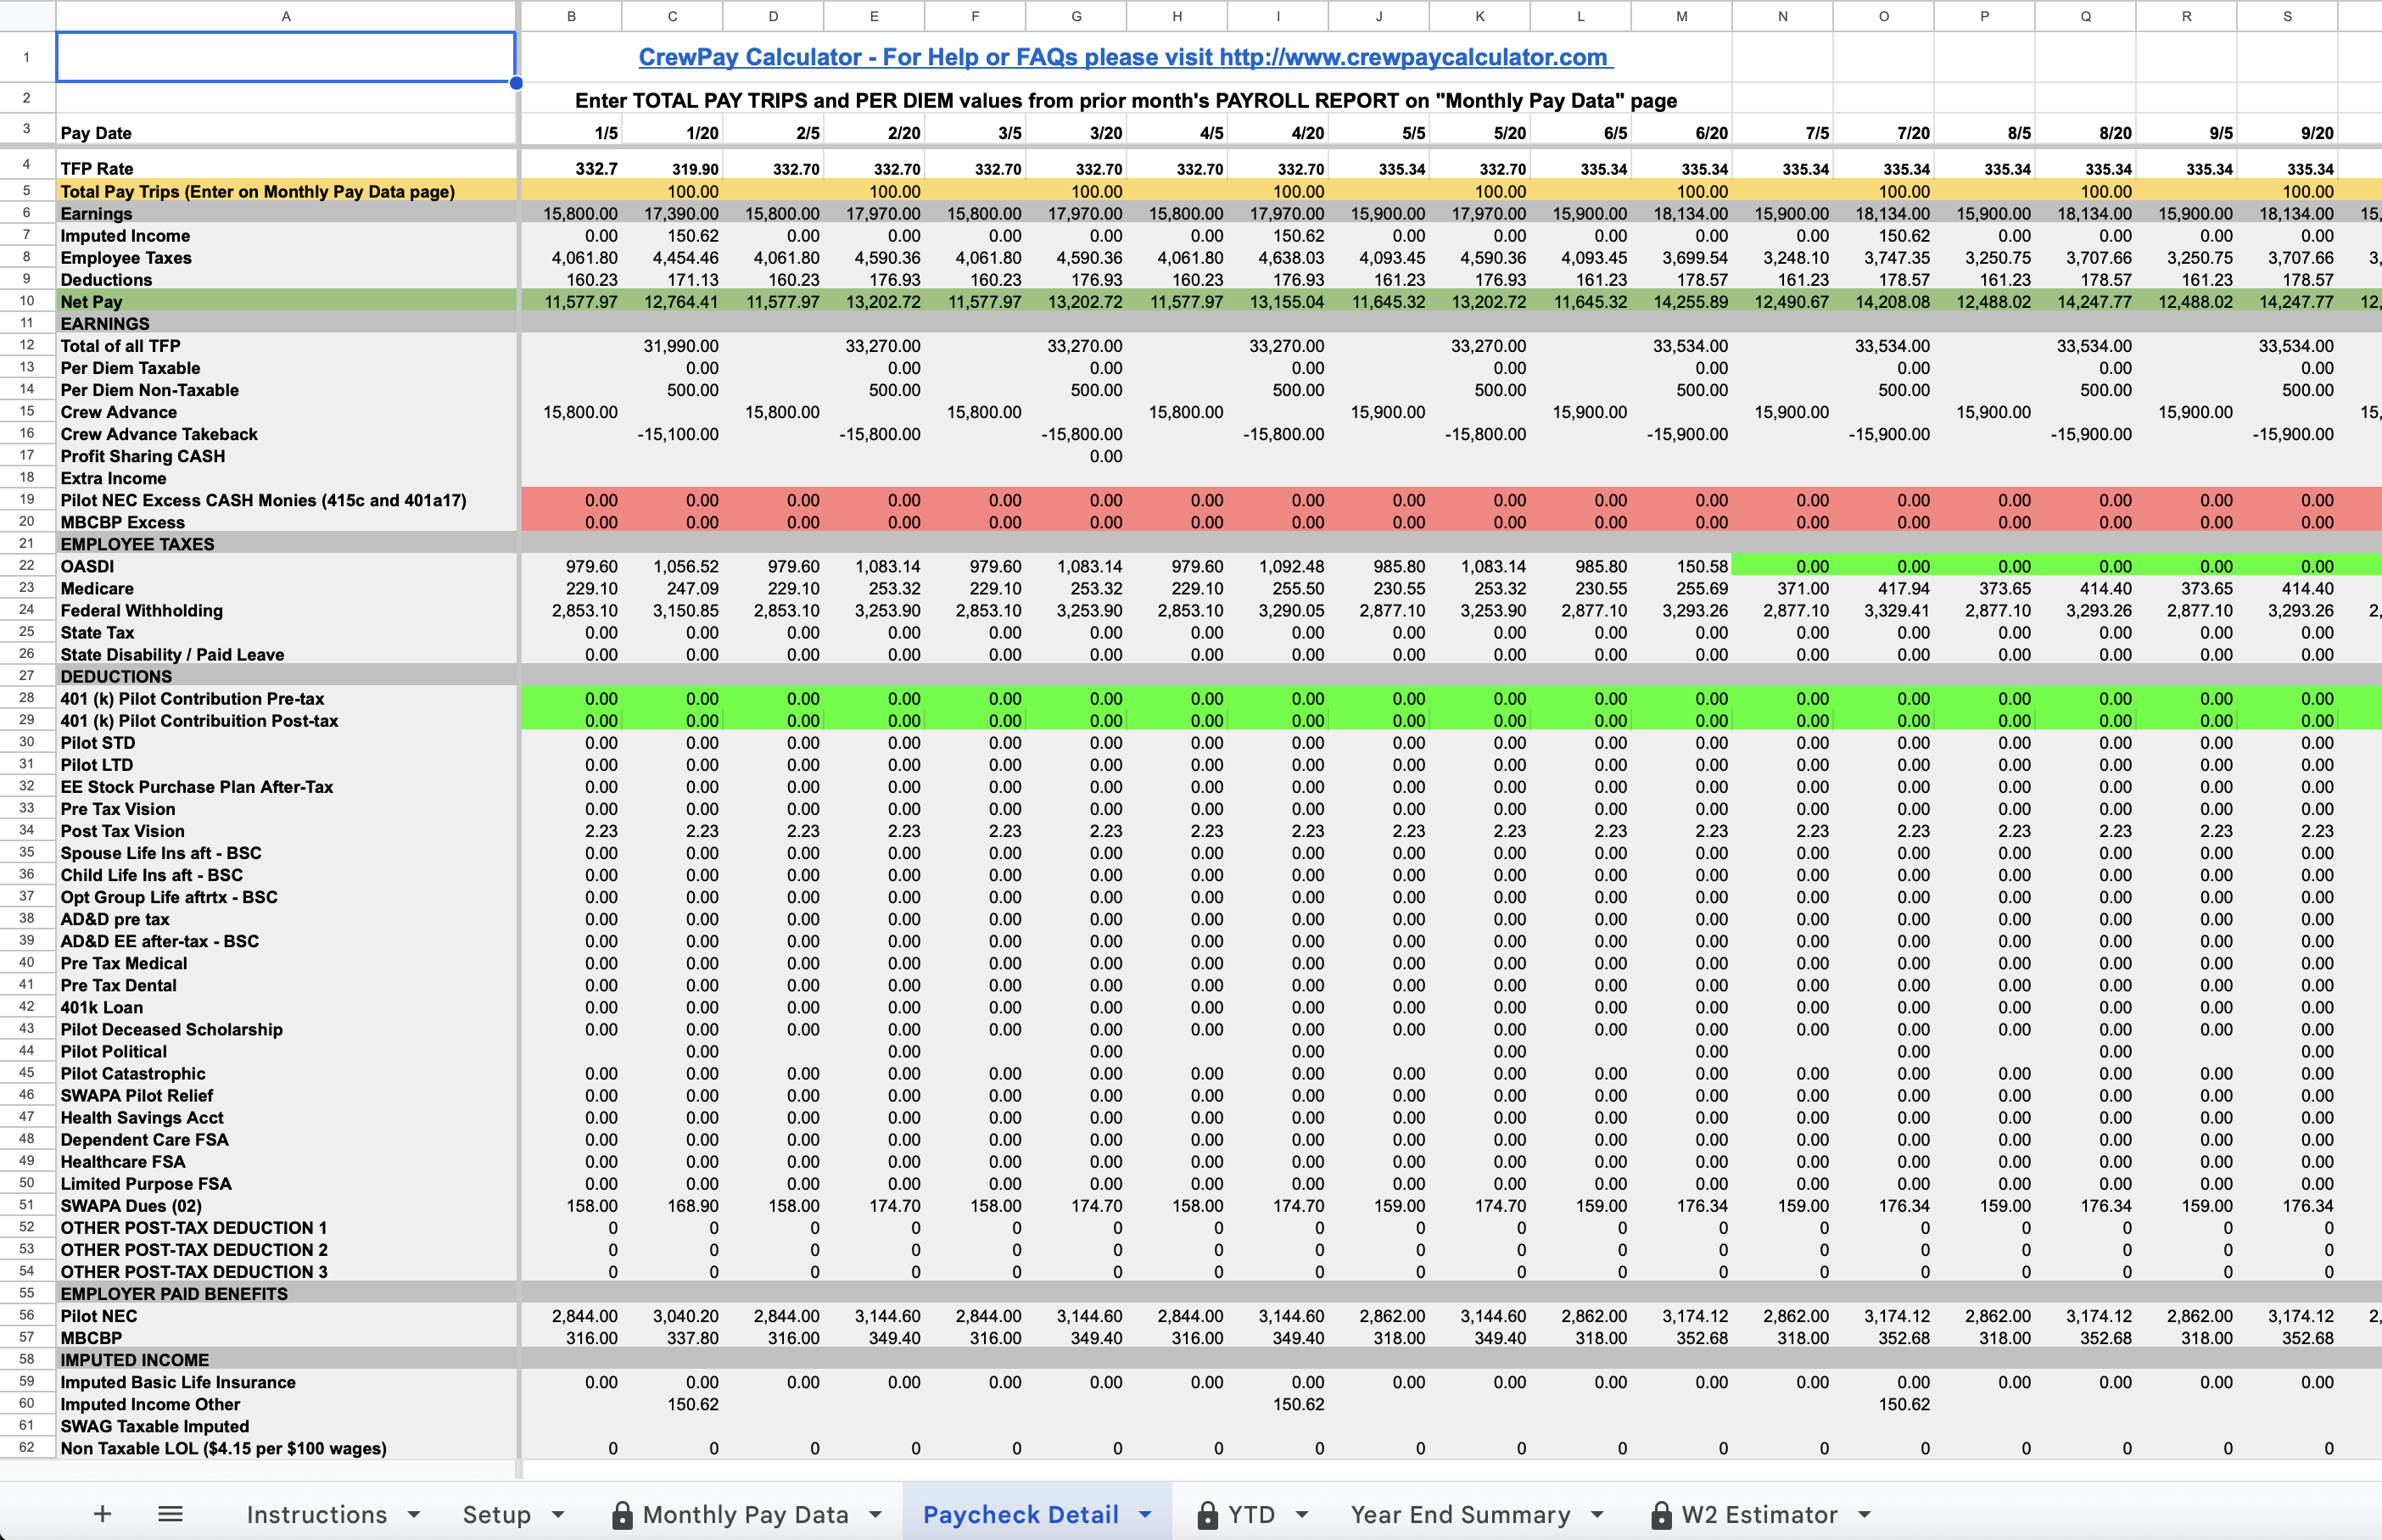Screen dimensions: 2382x1540
Task: Click the lock icon on the YTD tab
Action: click(x=1208, y=1513)
